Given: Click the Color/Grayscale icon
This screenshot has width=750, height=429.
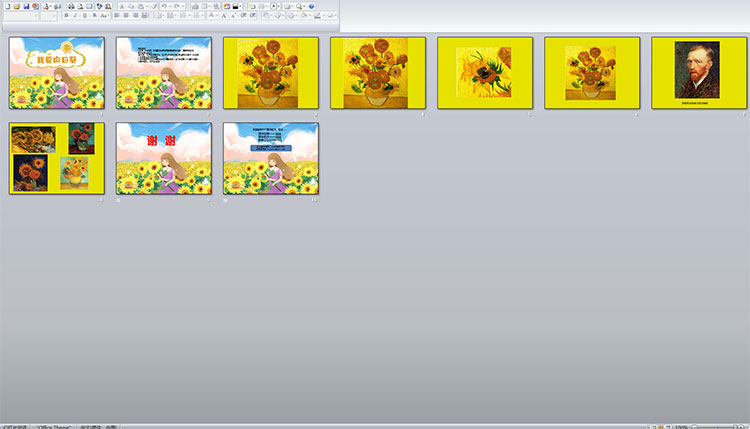Looking at the screenshot, I should click(x=236, y=7).
